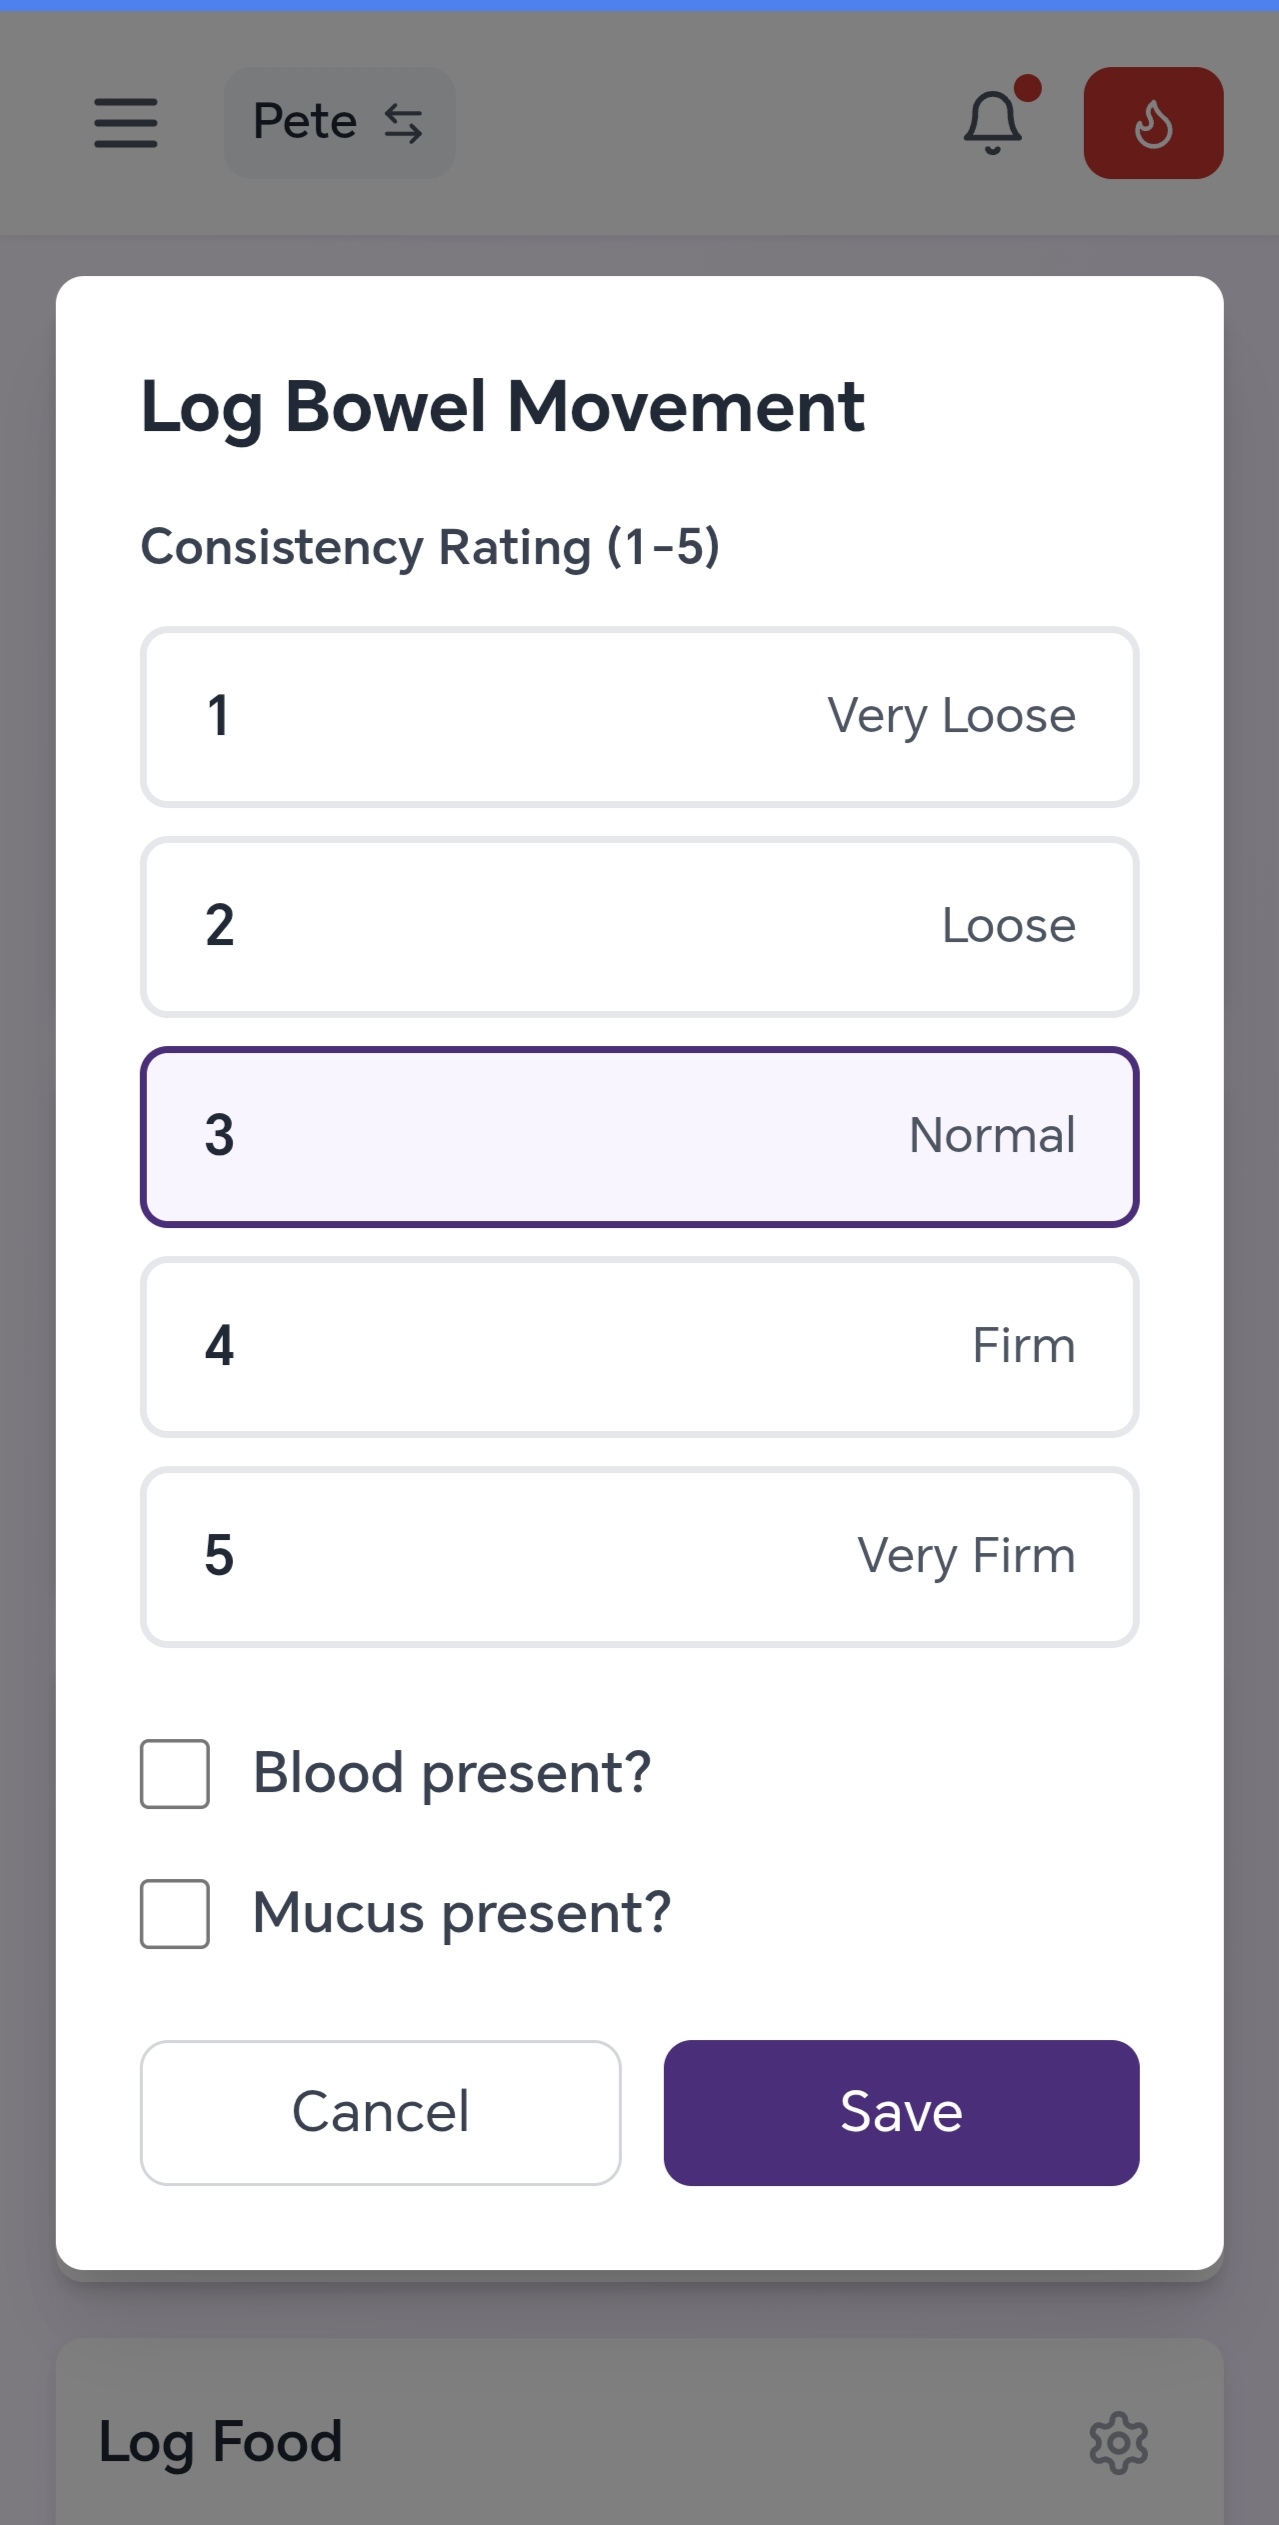Select consistency rating 3 Normal
The height and width of the screenshot is (2525, 1279).
pos(639,1137)
